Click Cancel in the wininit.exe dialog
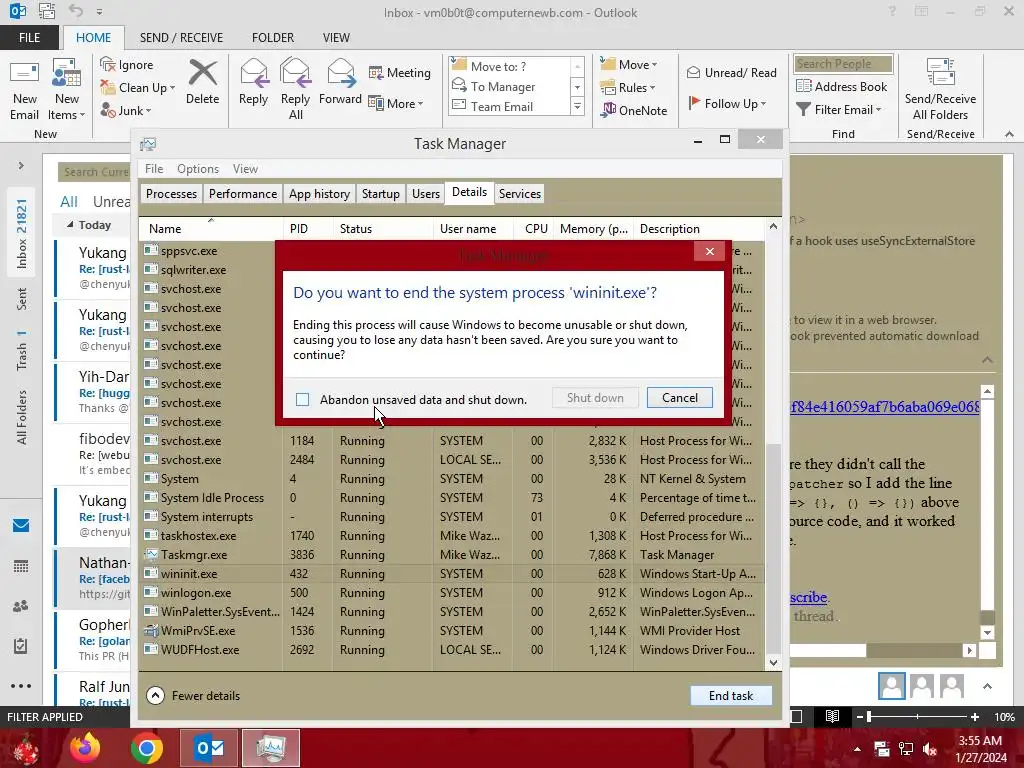 click(680, 398)
